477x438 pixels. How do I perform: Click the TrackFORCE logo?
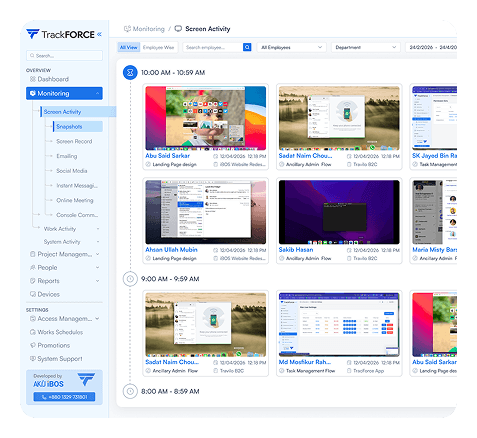coord(60,34)
